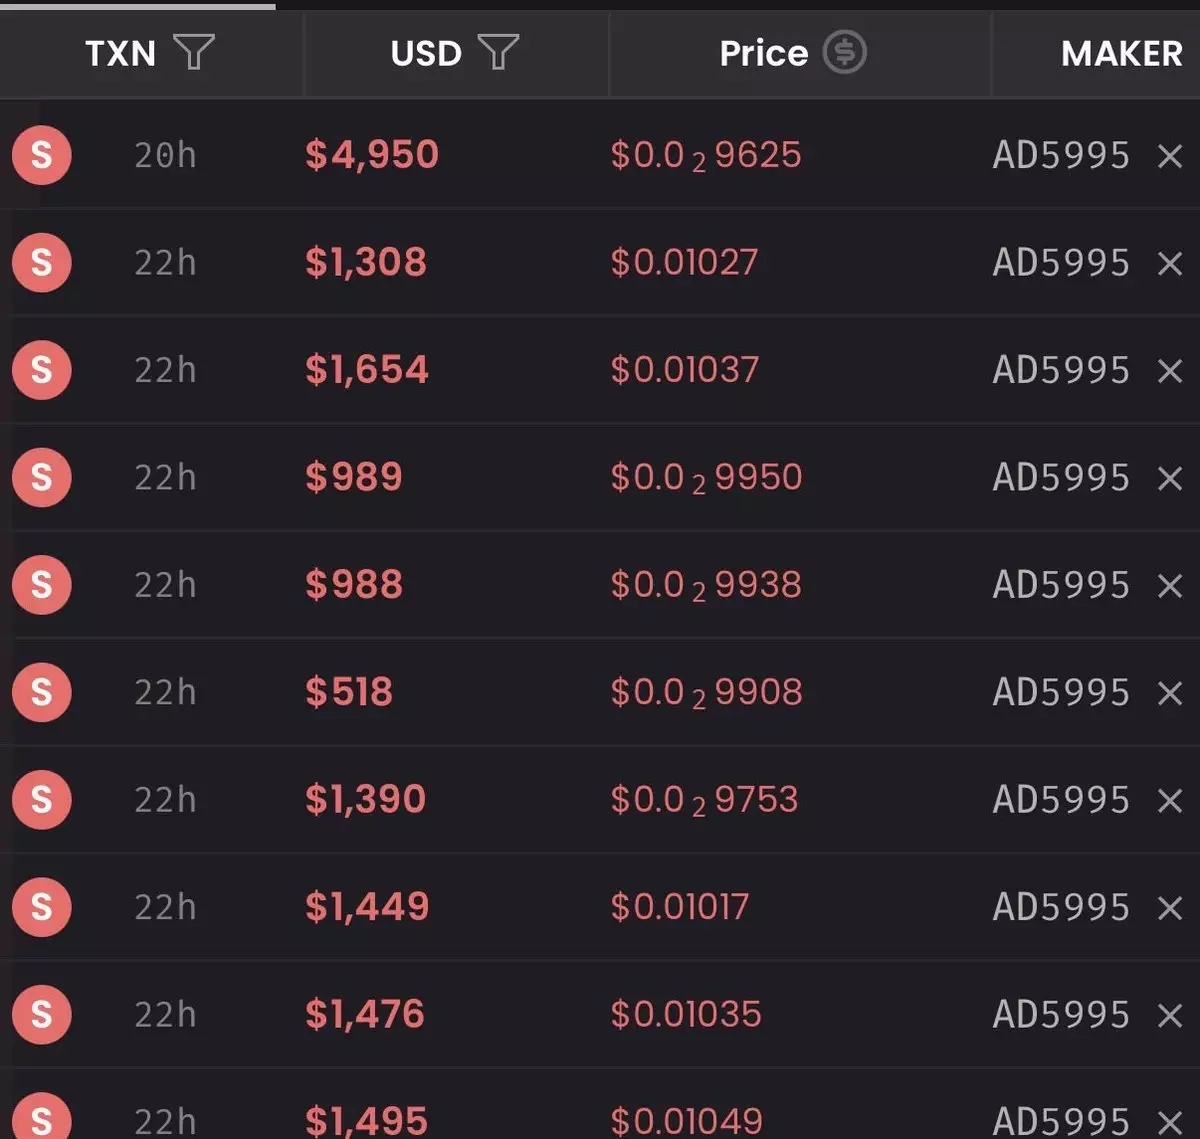Clear maker filter on the $988 row
1200x1139 pixels.
point(1169,586)
